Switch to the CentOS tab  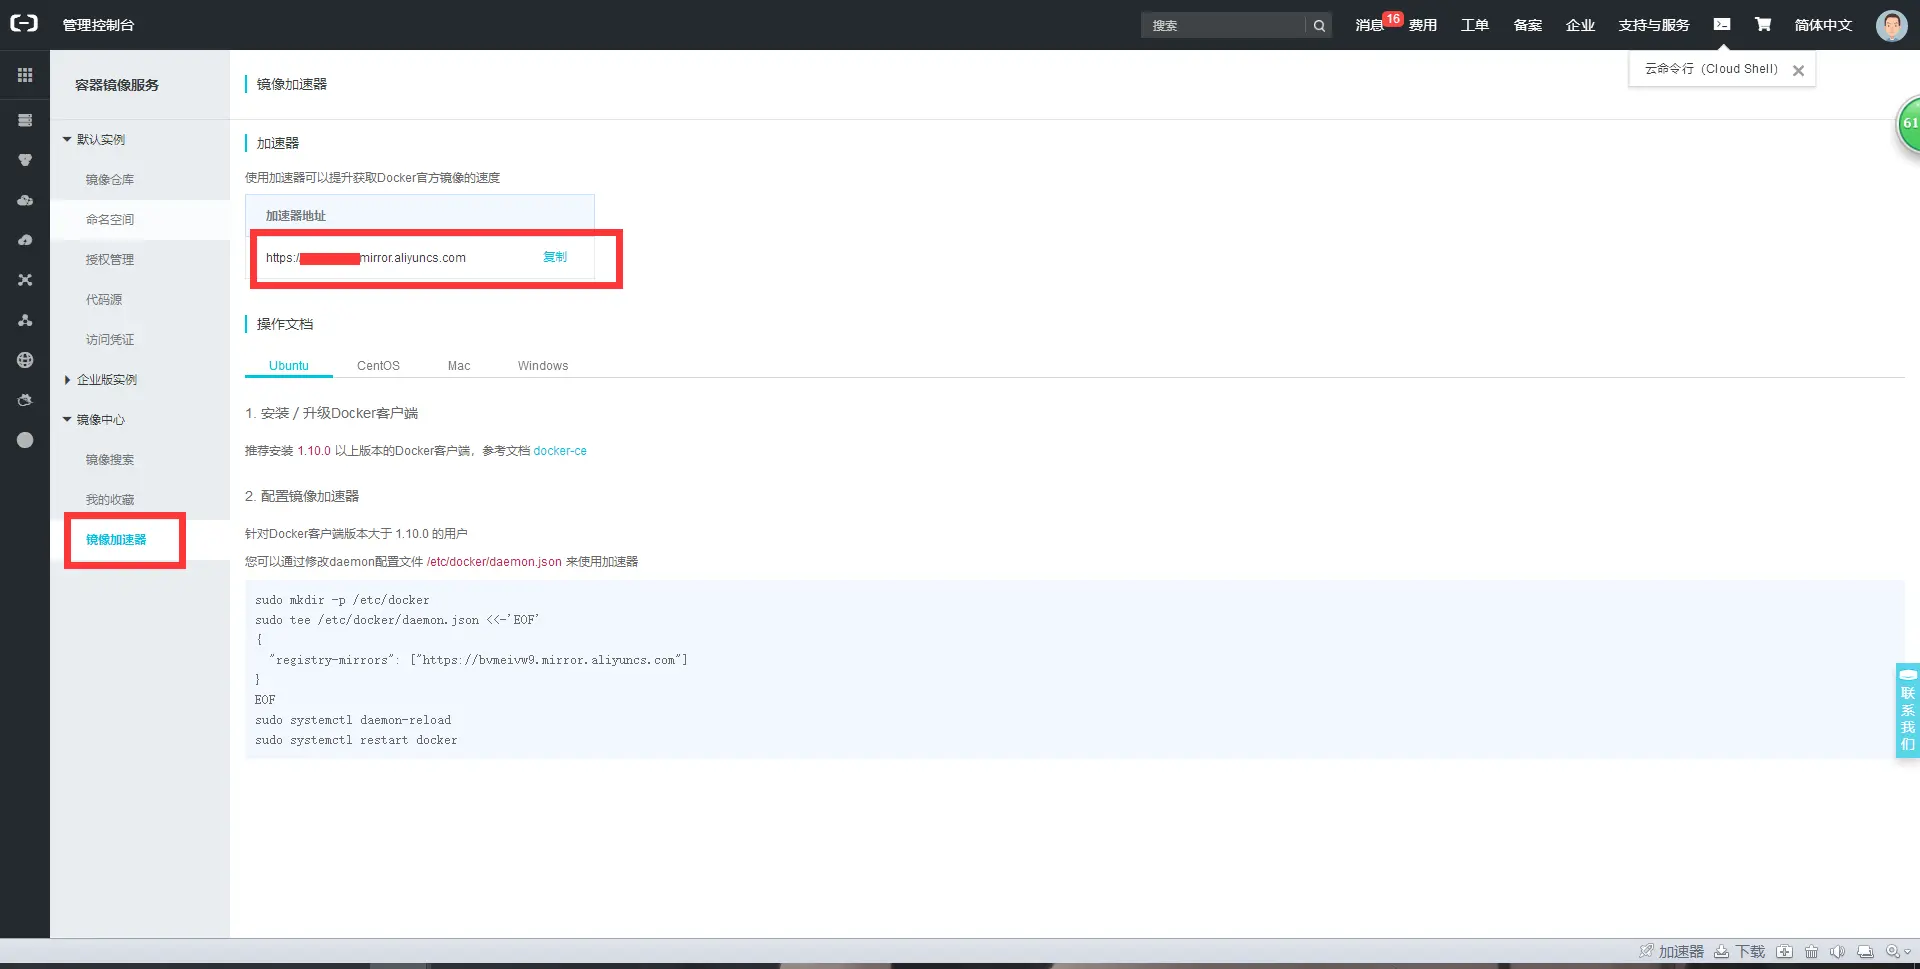(x=378, y=366)
